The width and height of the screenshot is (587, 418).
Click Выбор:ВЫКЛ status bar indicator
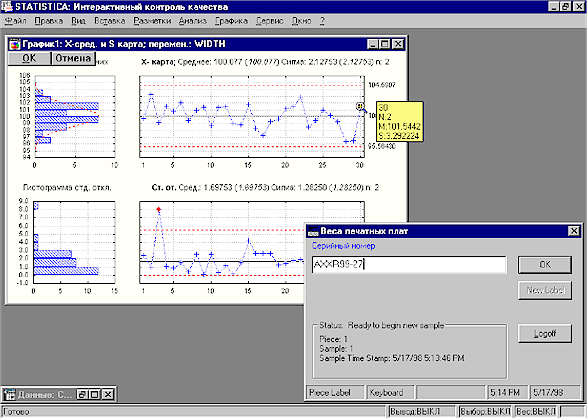click(486, 412)
